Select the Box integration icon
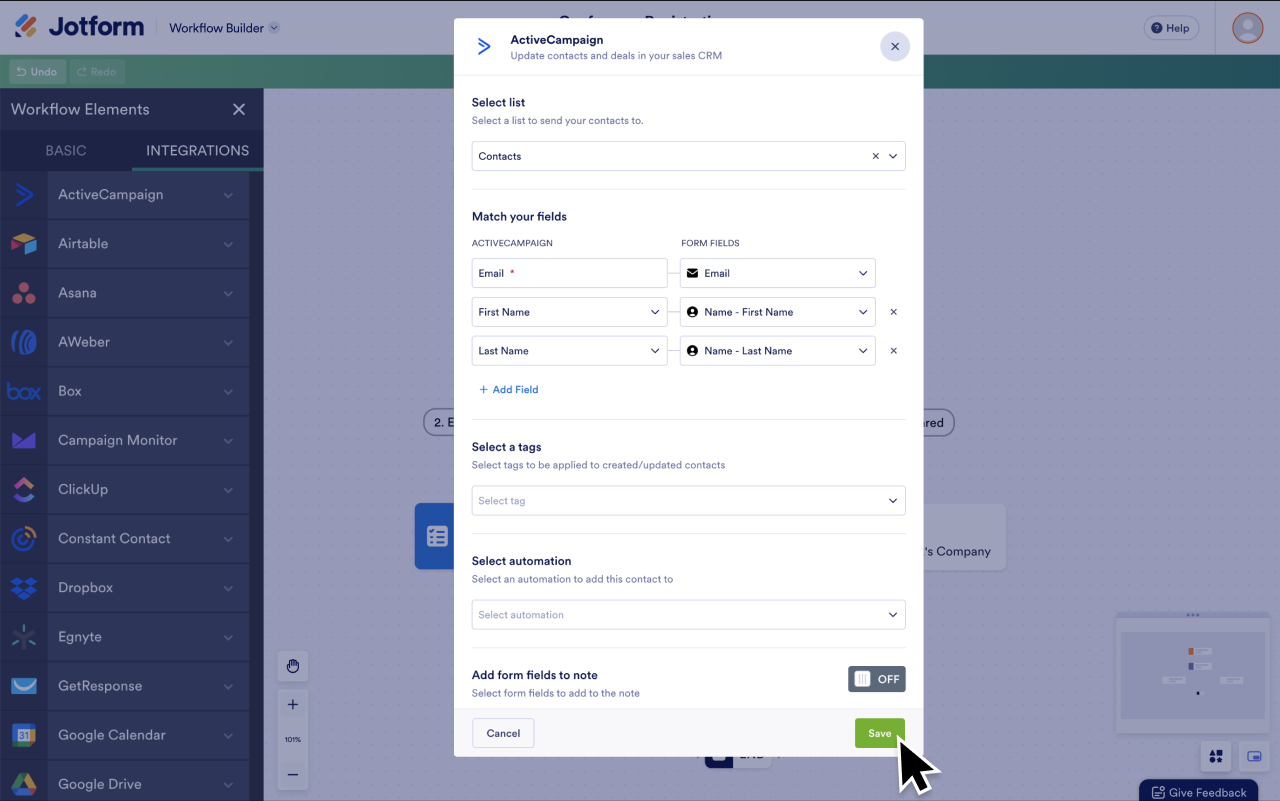Screen dimensions: 1280x801 tap(24, 391)
